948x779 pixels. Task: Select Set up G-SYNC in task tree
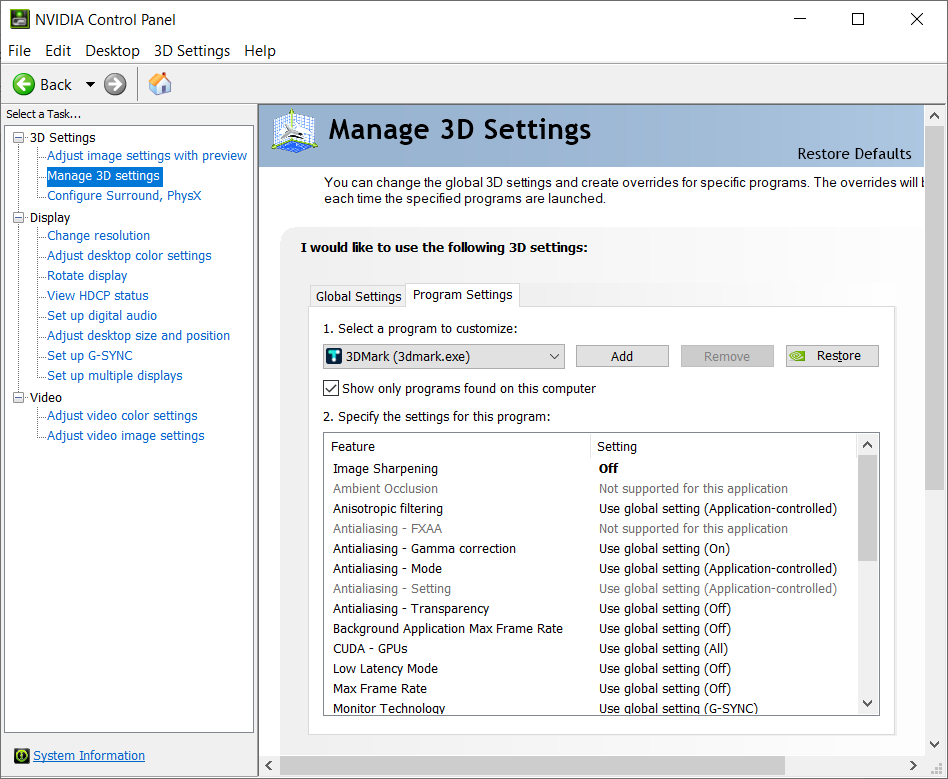point(89,356)
